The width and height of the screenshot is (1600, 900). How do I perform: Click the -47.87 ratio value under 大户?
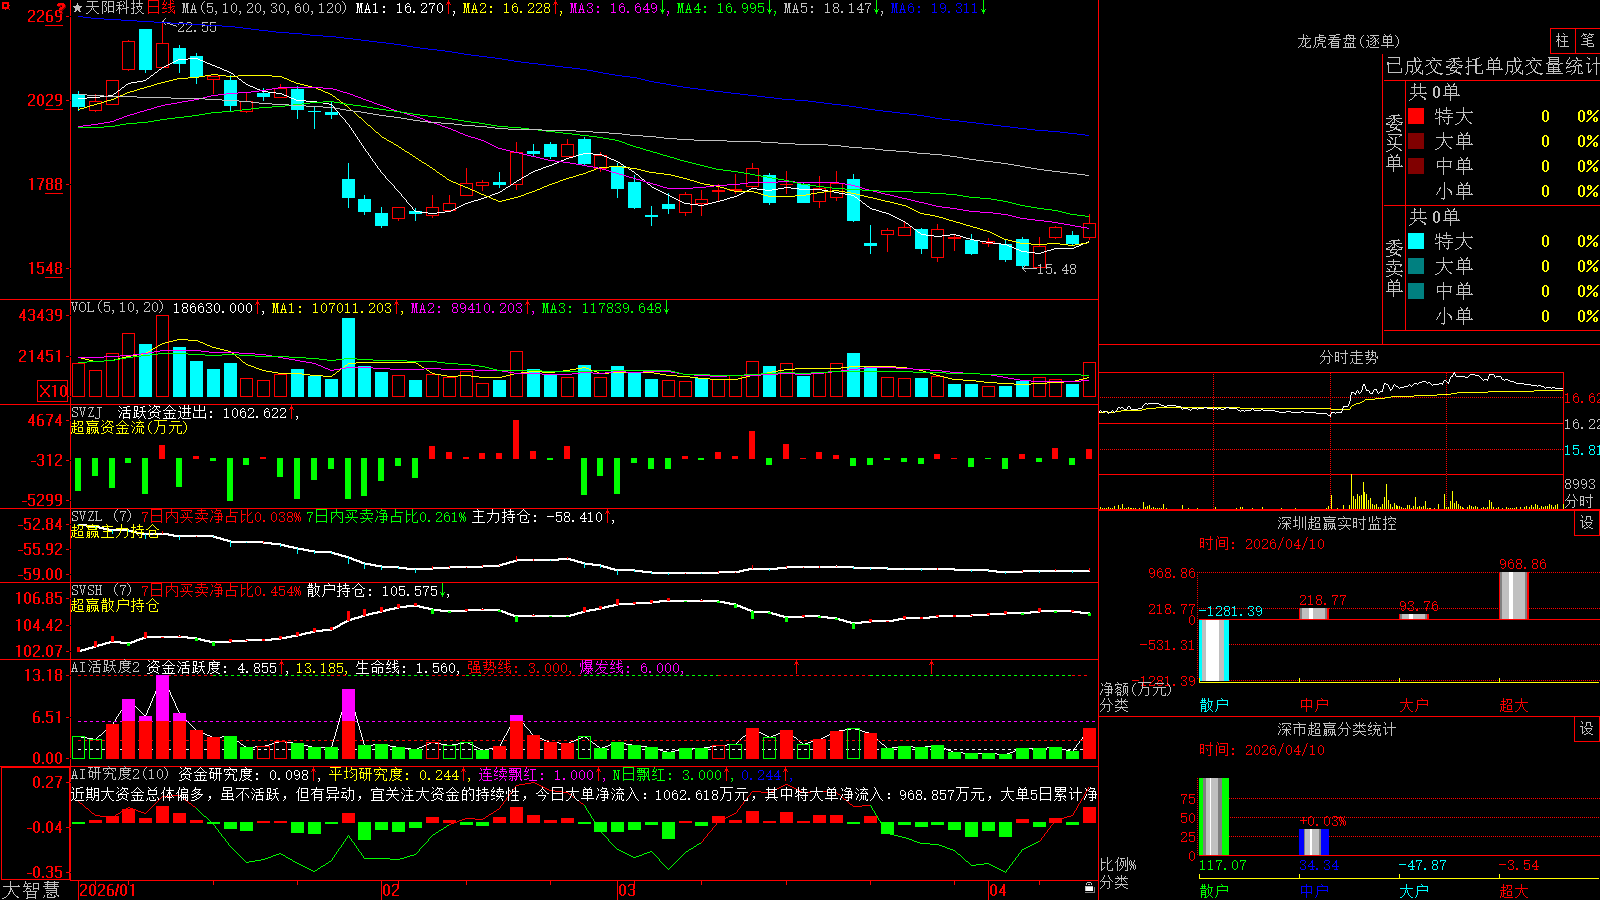coord(1422,865)
